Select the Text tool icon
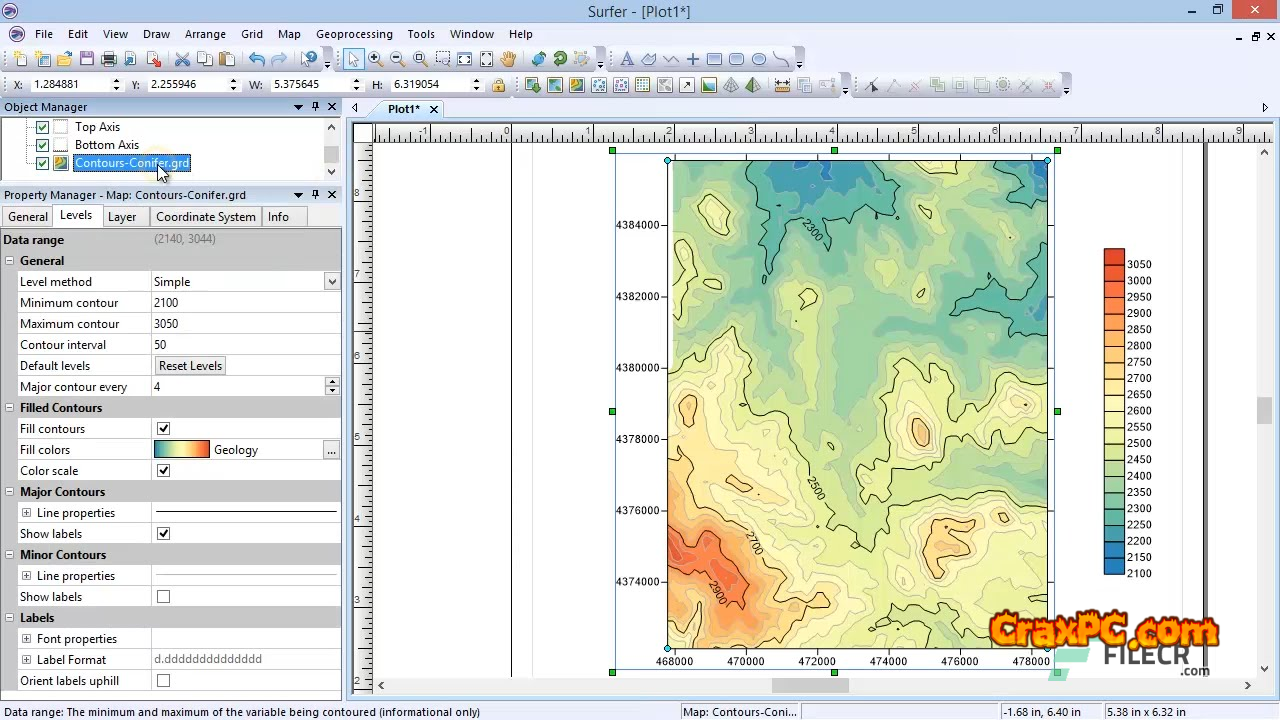1280x720 pixels. pos(627,59)
